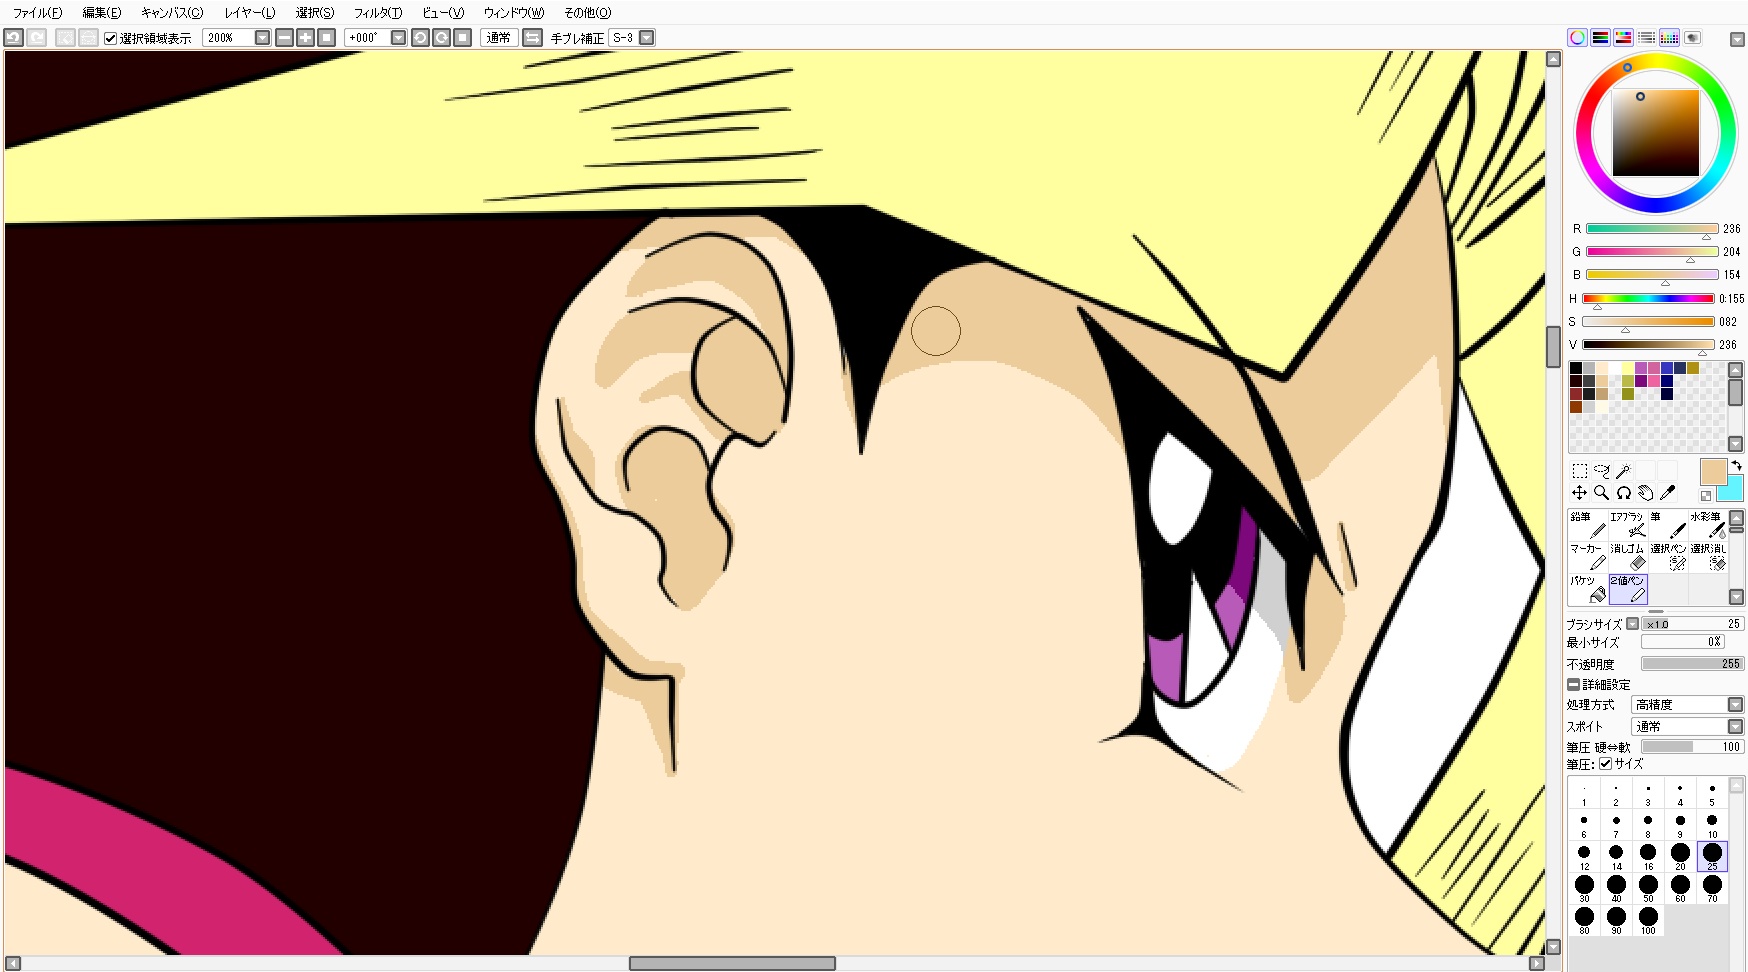Open the 200% zoom level dropdown
Screen dimensions: 1748x972
click(x=262, y=38)
